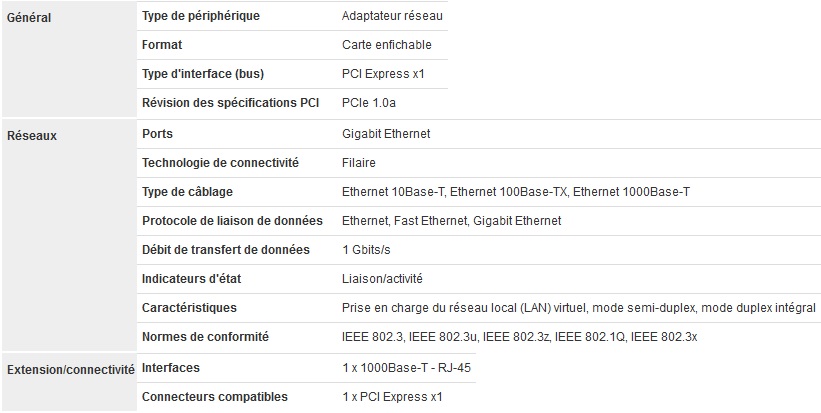Select the Caractéristiques row label
This screenshot has height=413, width=821.
pyautogui.click(x=189, y=308)
